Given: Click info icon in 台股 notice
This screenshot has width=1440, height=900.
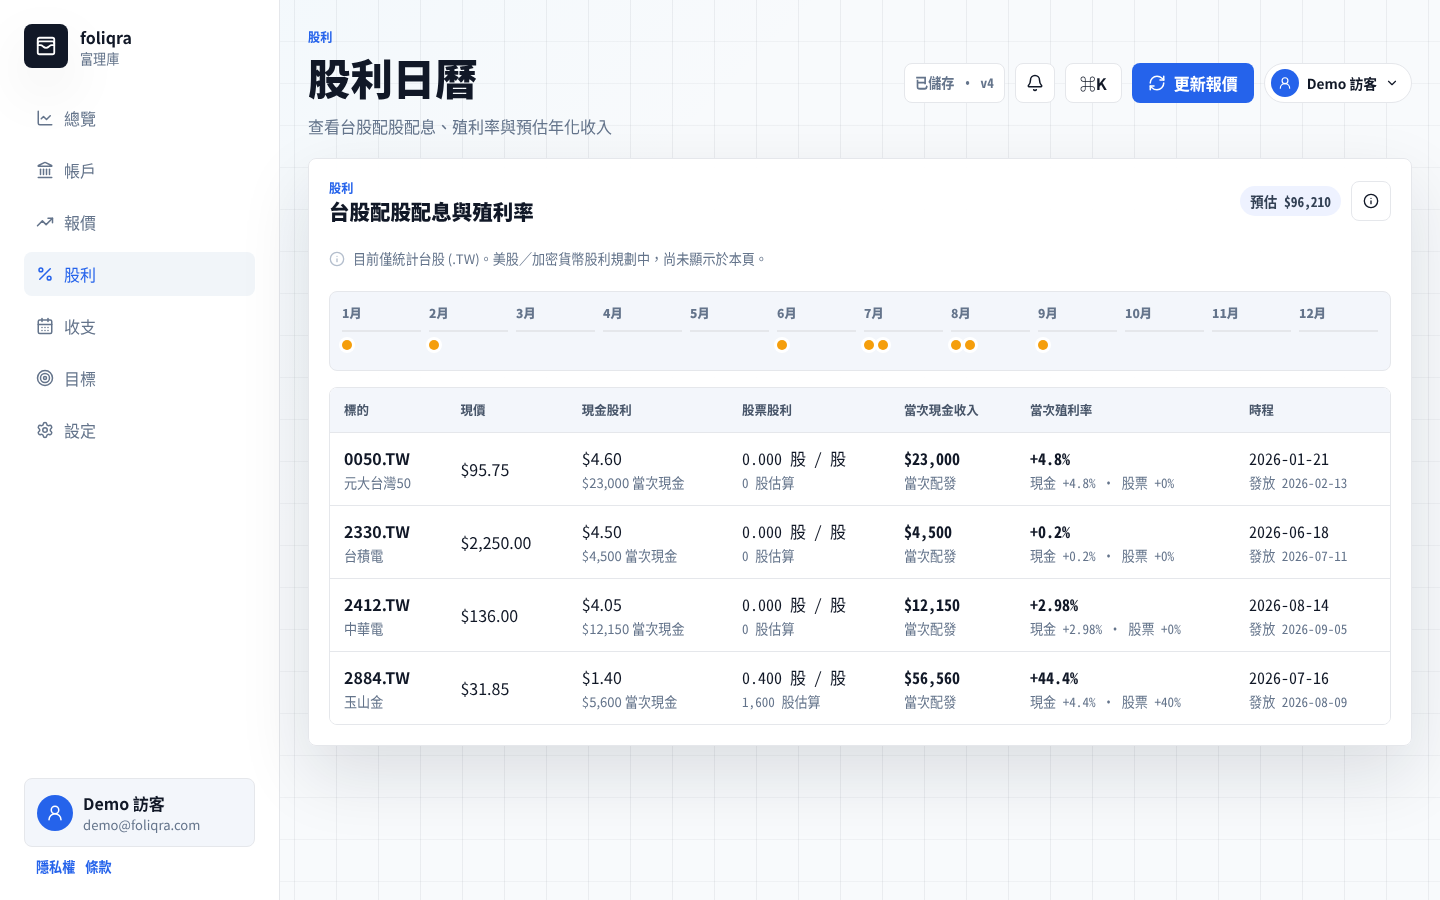Looking at the screenshot, I should coord(337,259).
